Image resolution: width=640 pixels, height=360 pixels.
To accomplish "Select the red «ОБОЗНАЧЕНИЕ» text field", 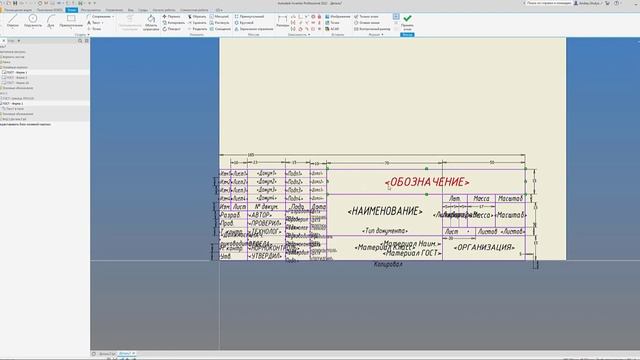I will click(427, 182).
